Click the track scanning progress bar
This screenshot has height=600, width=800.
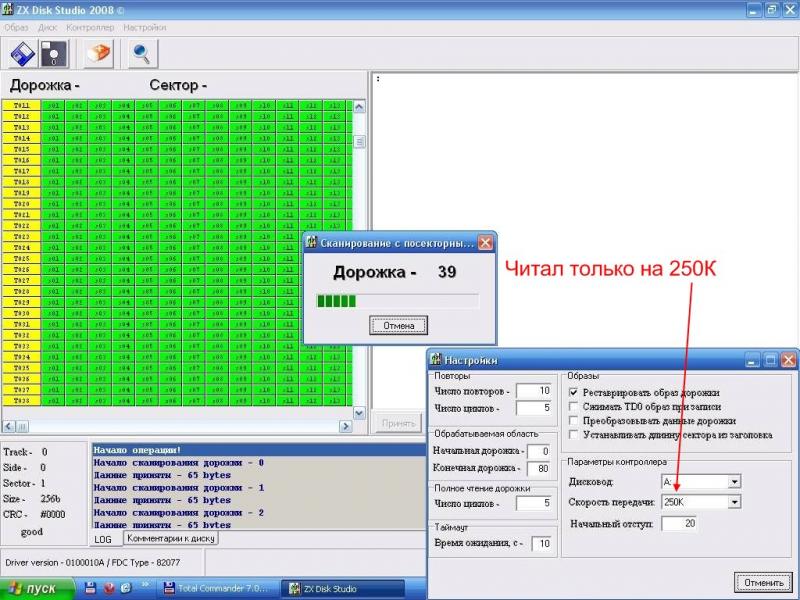pos(398,300)
